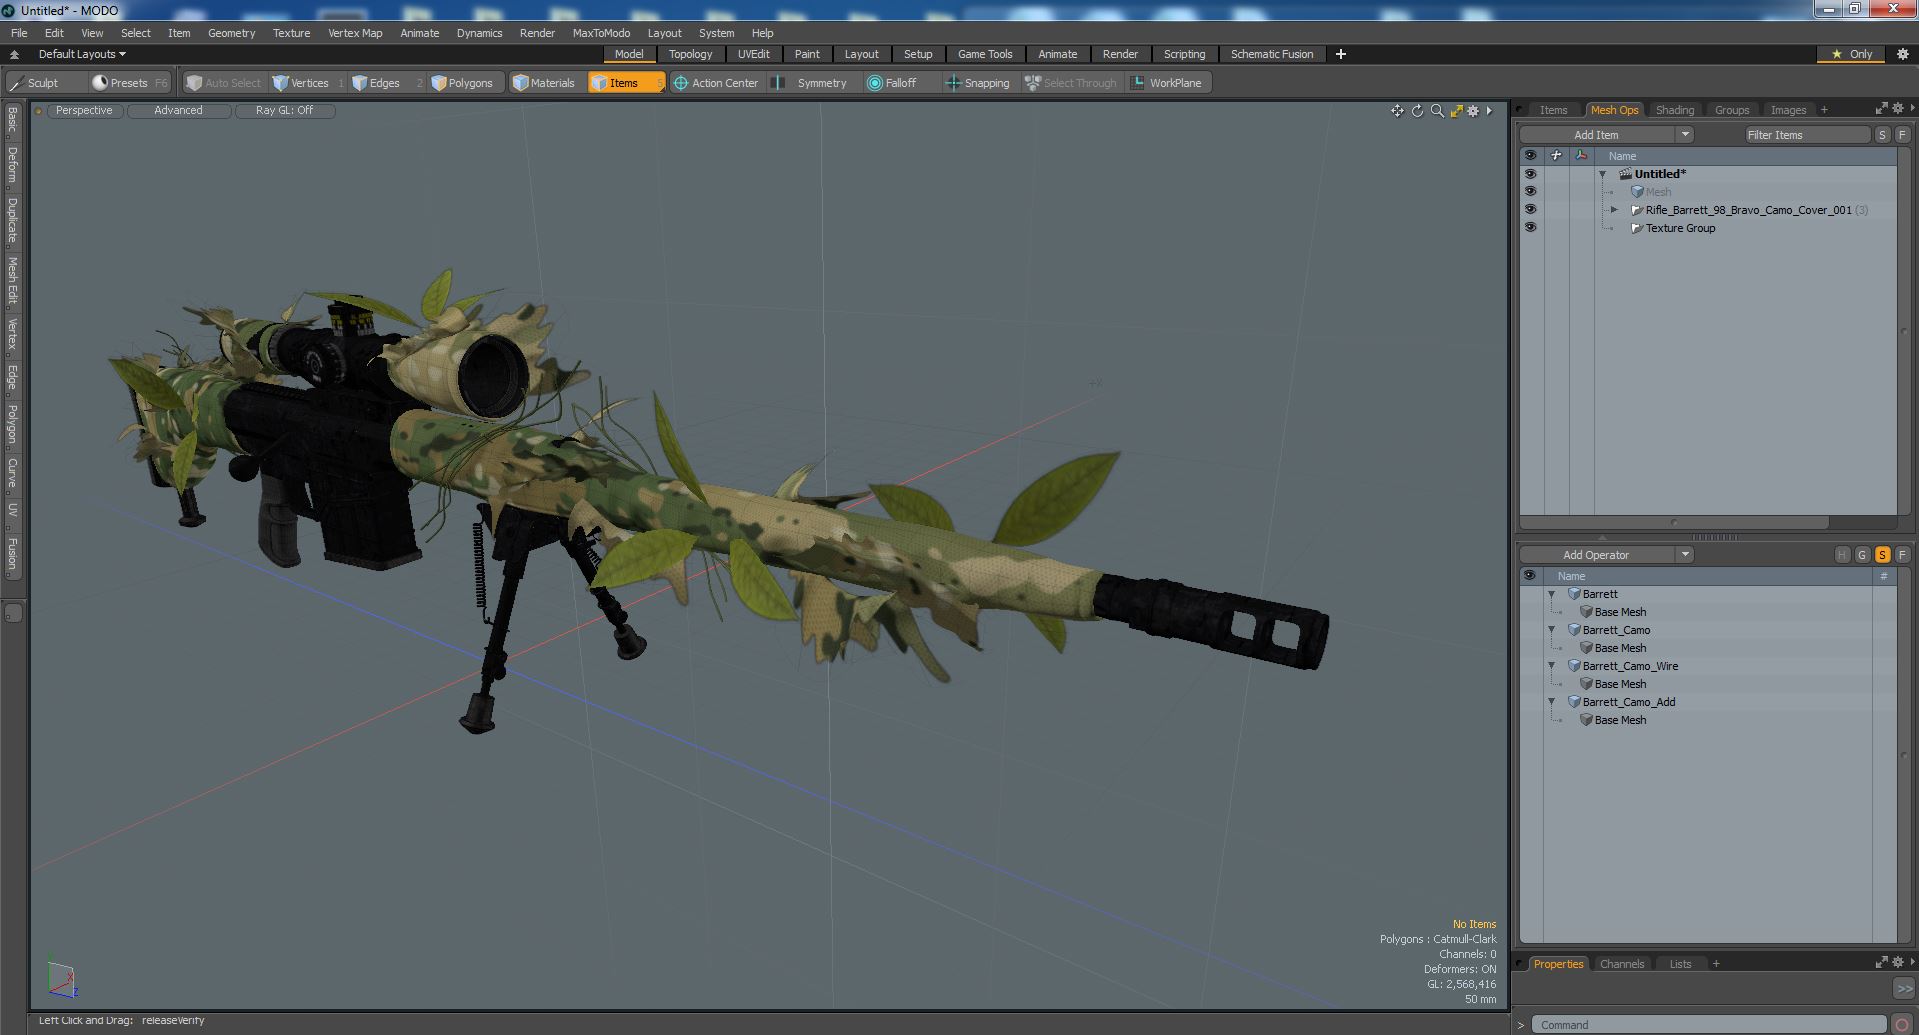The image size is (1919, 1035).
Task: Collapse the Untitled* scene tree
Action: [1602, 174]
